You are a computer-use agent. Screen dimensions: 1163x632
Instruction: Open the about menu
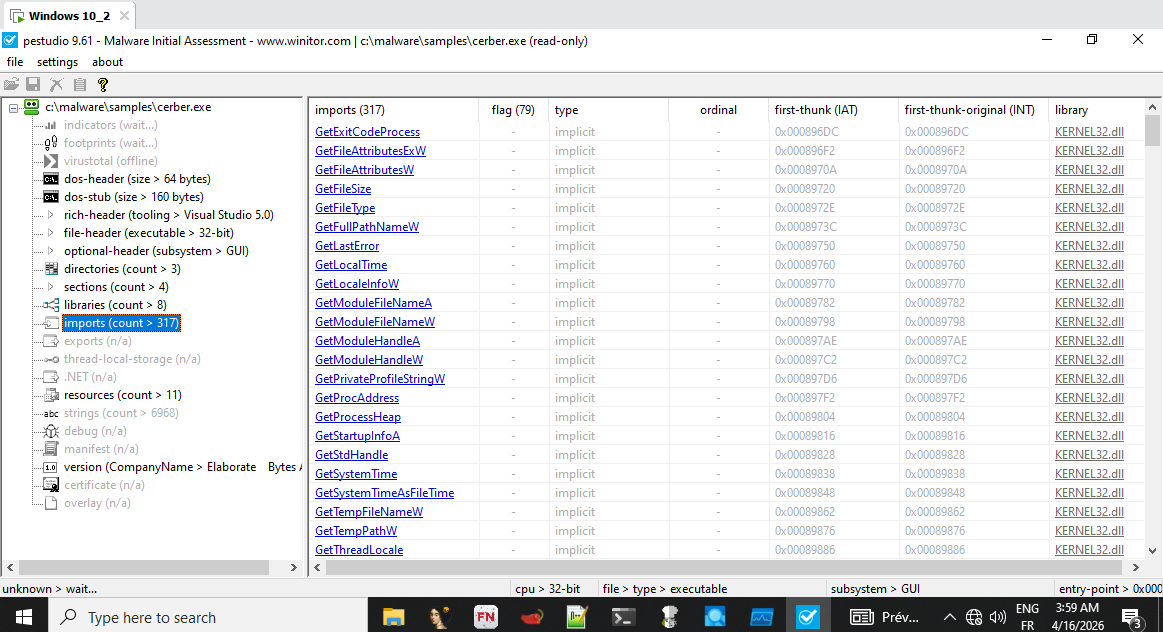tap(108, 62)
